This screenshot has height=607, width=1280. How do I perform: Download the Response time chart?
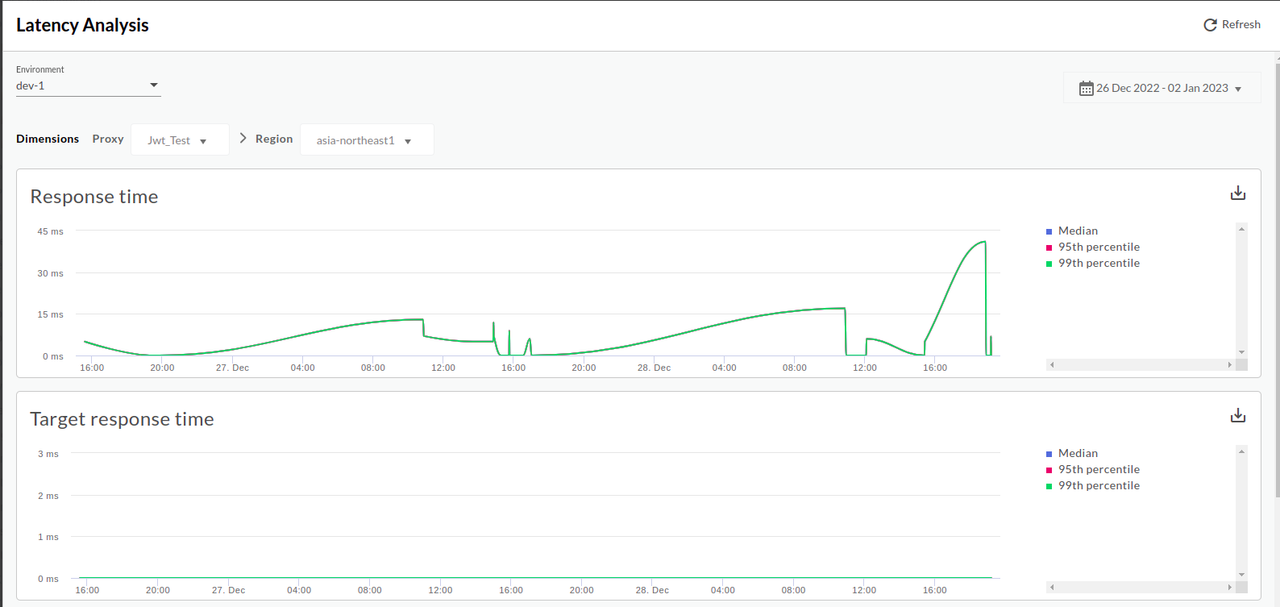tap(1238, 193)
